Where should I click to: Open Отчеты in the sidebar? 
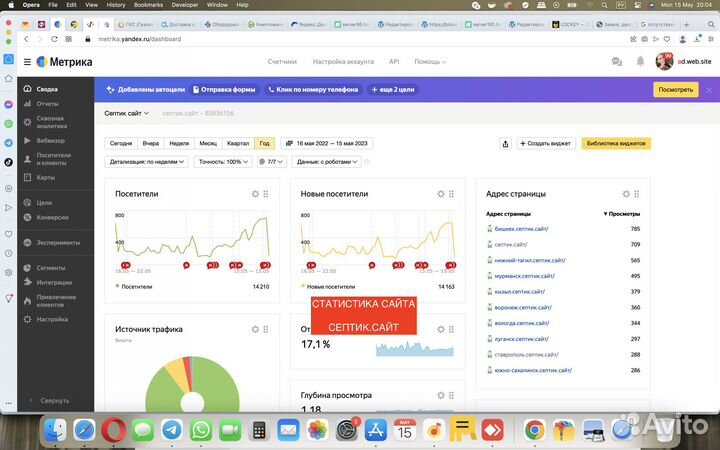47,104
